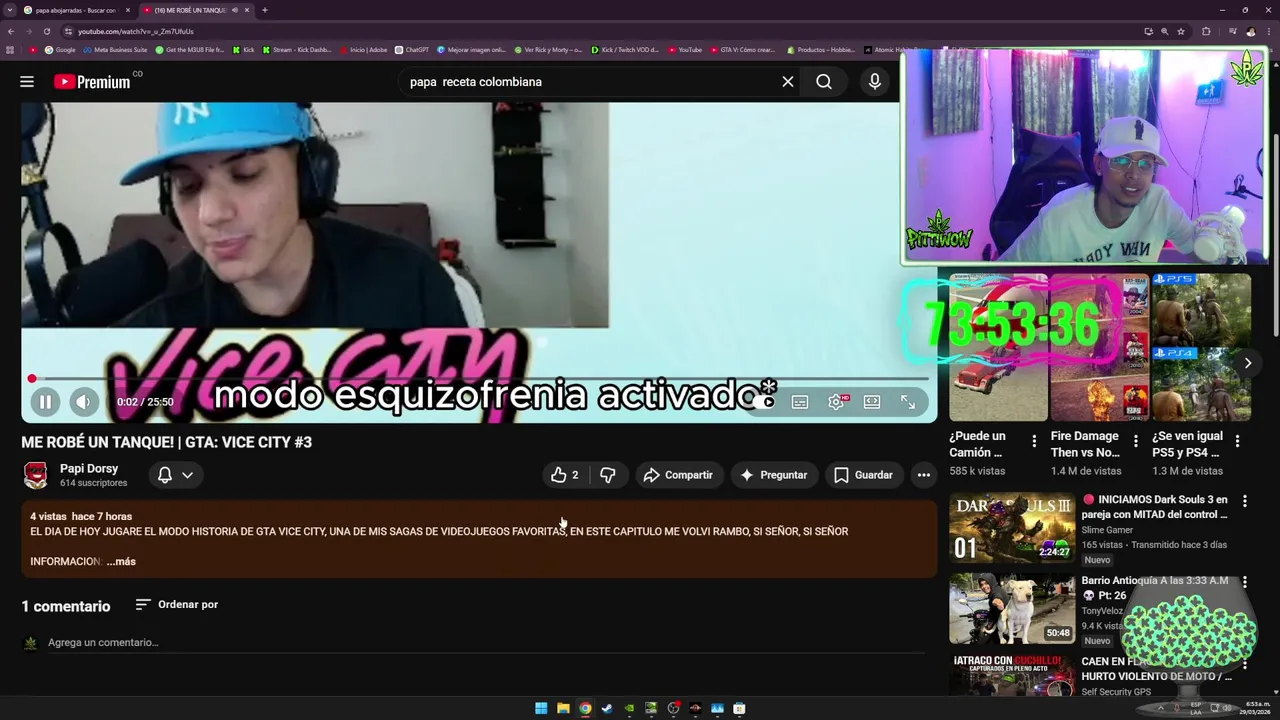Open the Meta Business Suite bookmark
Screen dimensions: 1280x720
(x=115, y=49)
